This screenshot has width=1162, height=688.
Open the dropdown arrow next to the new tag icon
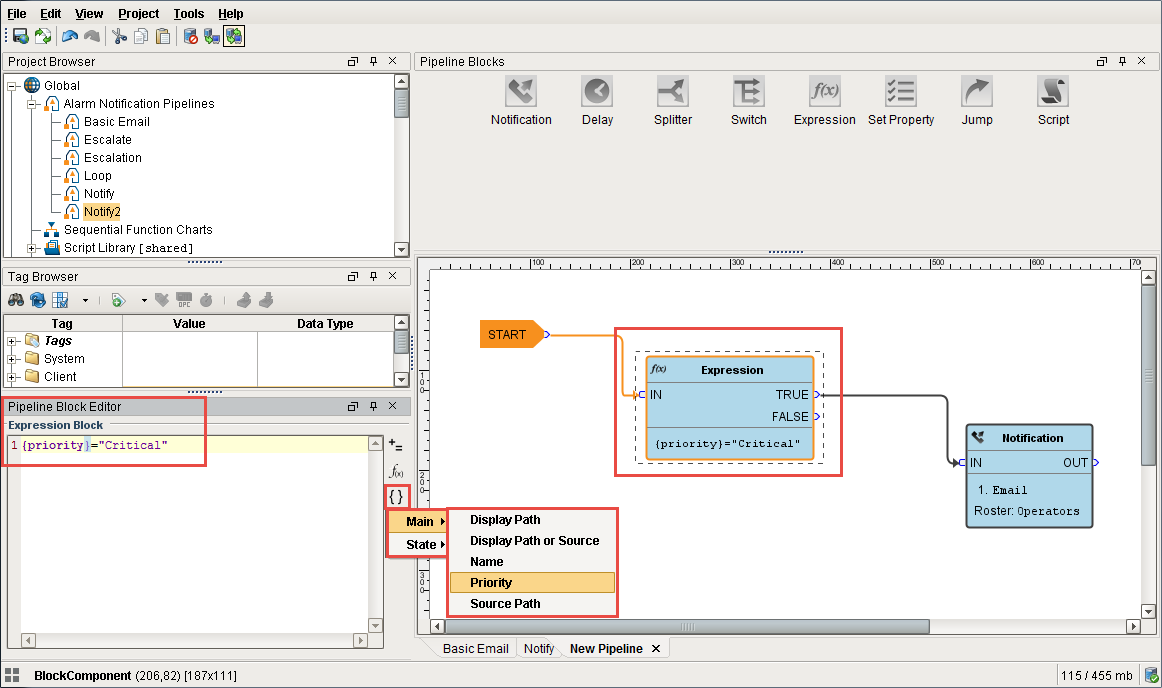(144, 300)
